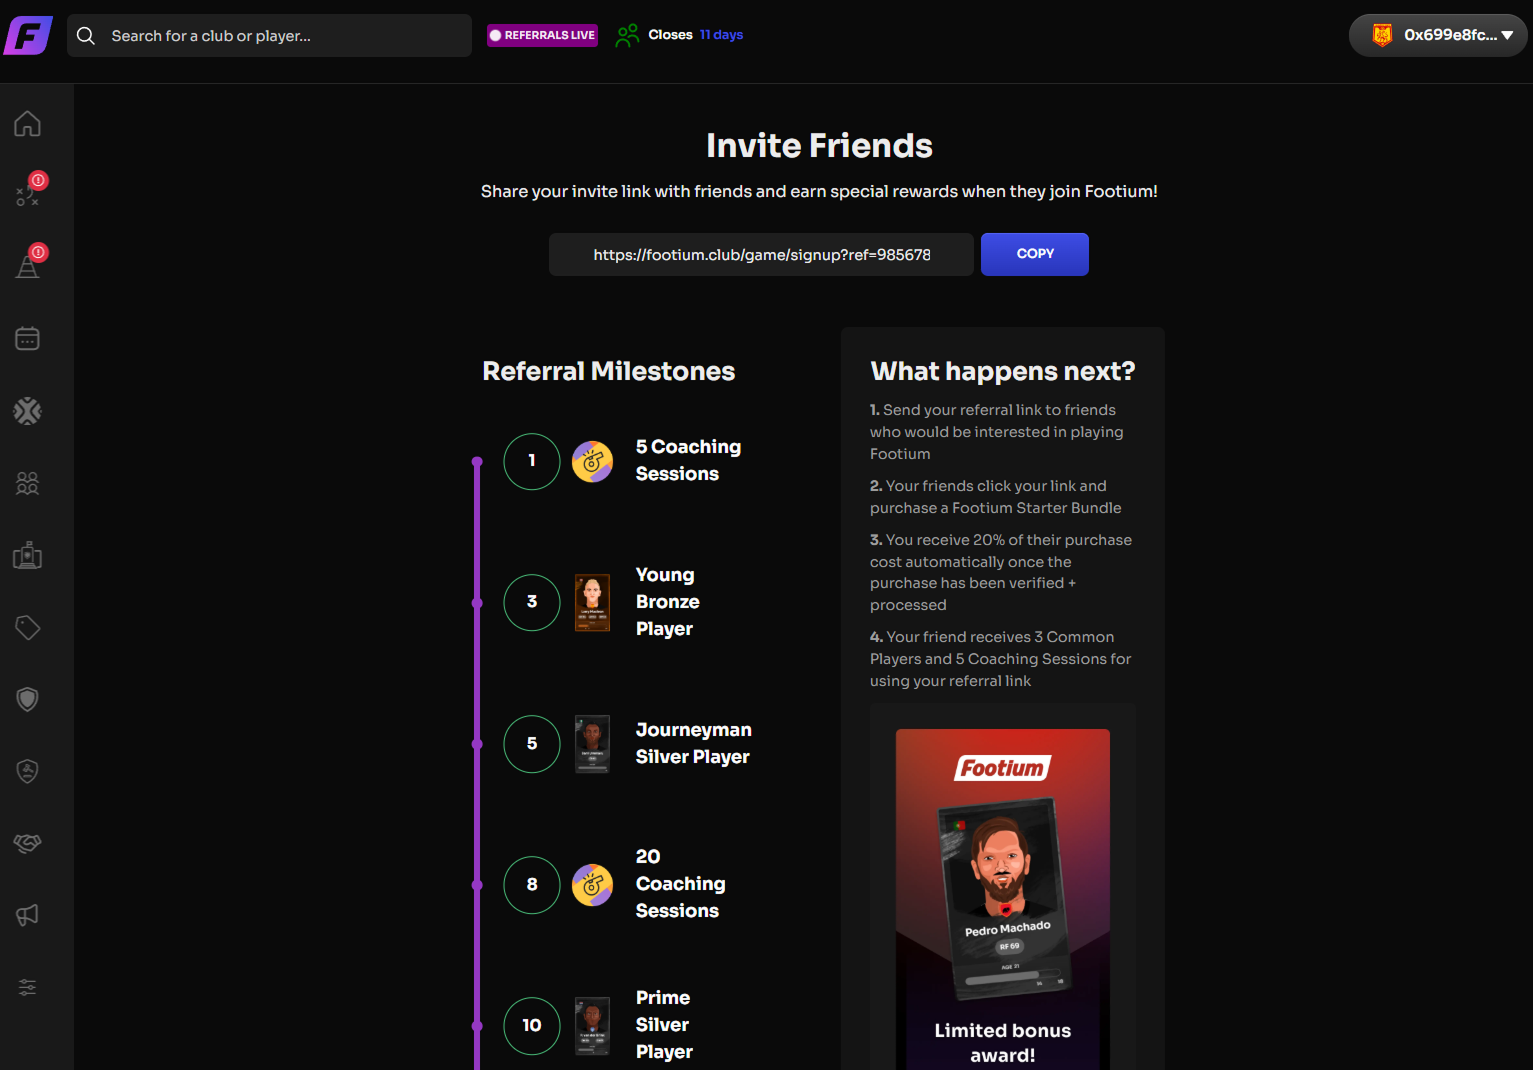The width and height of the screenshot is (1533, 1070).
Task: Click the green friends icon beside Closes
Action: pyautogui.click(x=627, y=35)
